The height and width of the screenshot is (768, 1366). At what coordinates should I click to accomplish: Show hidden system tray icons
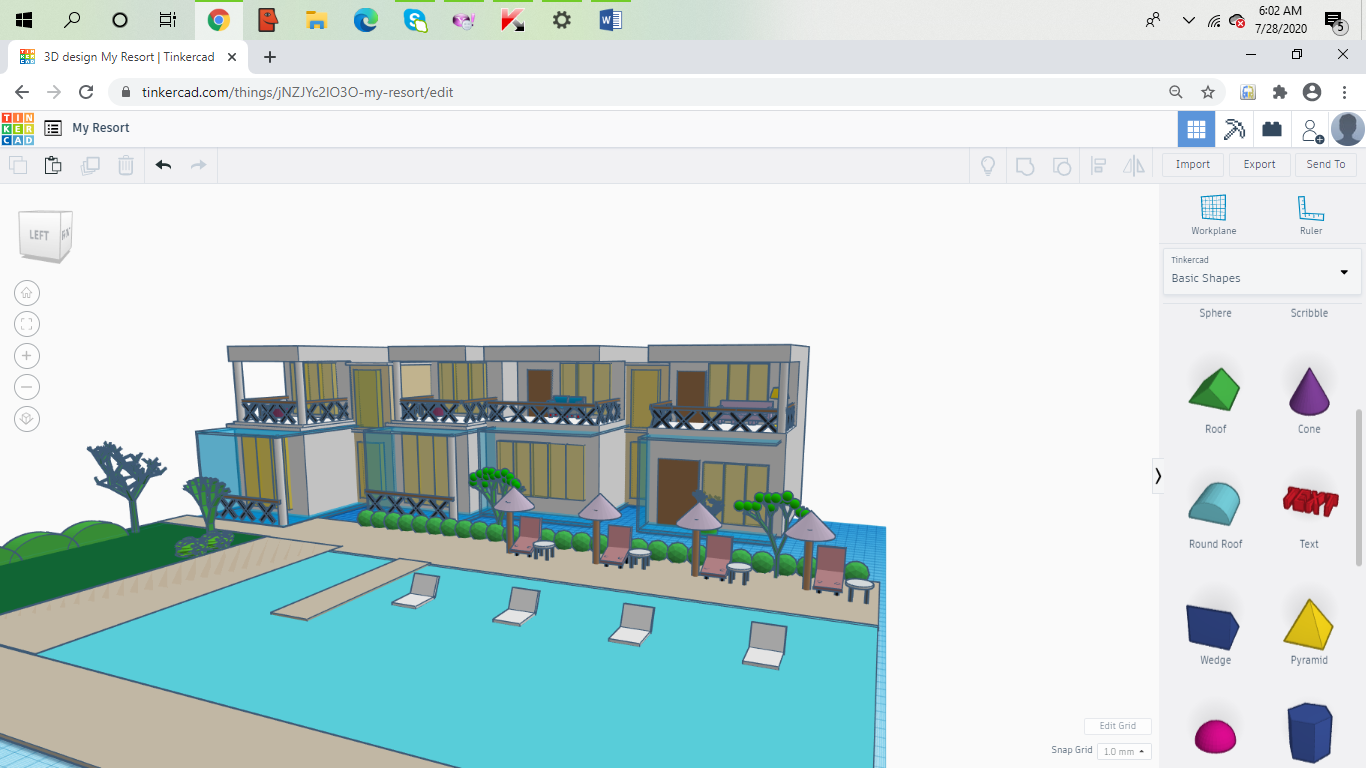tap(1188, 20)
